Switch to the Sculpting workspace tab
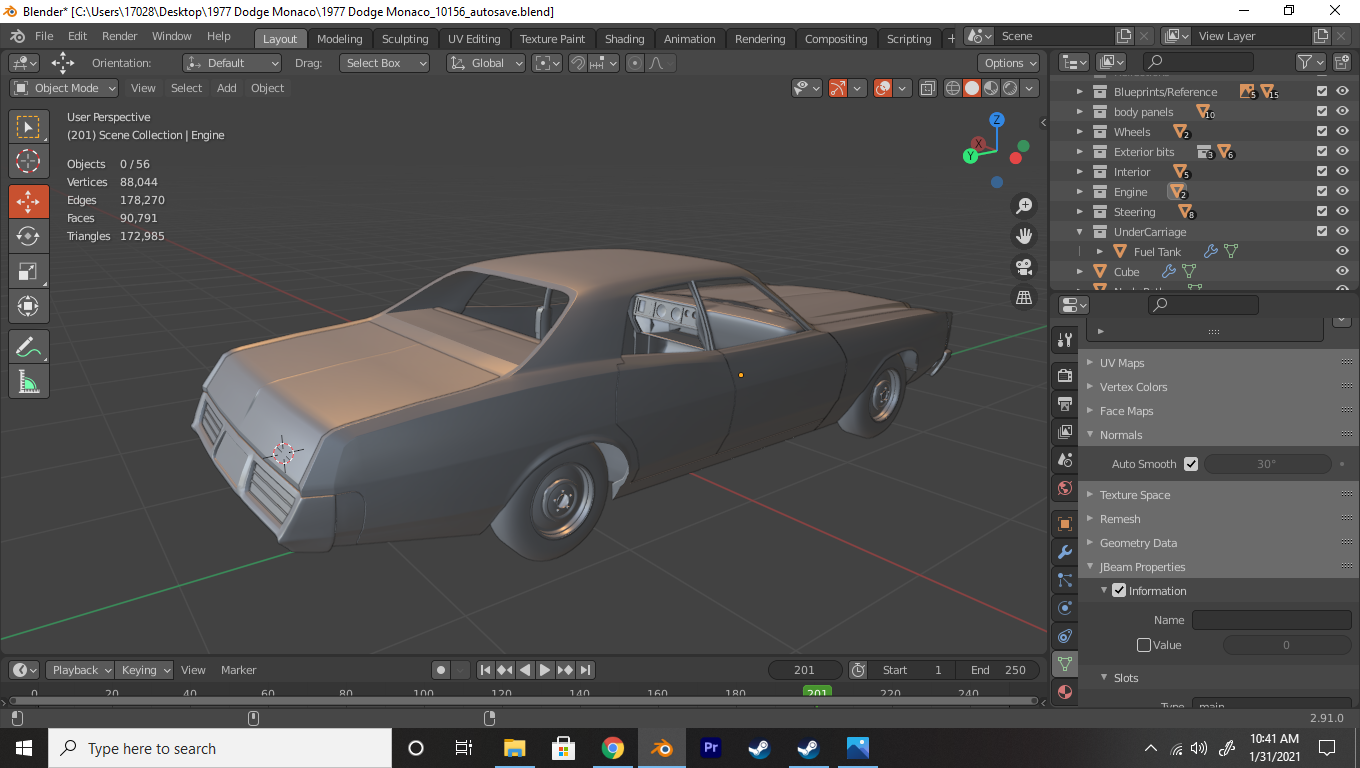 (405, 39)
